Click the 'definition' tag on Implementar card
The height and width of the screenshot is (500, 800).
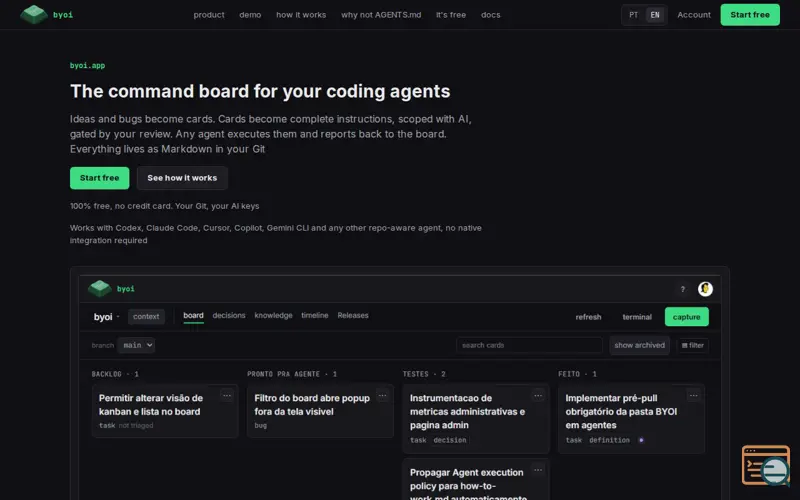(609, 440)
